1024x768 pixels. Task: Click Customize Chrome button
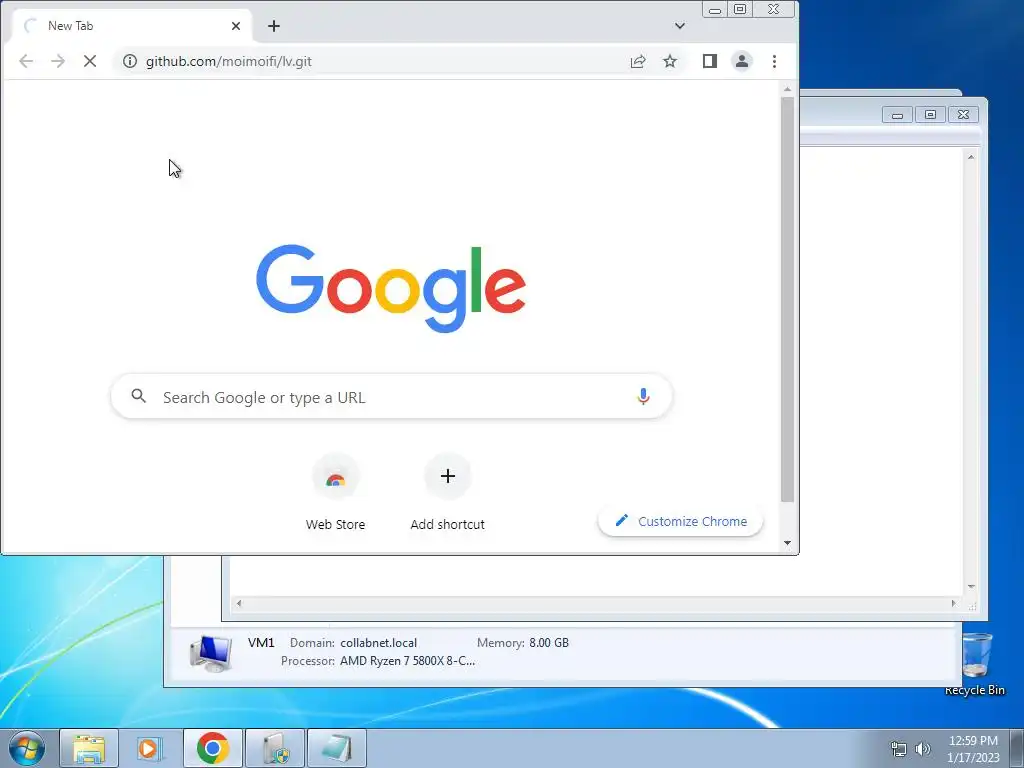pyautogui.click(x=680, y=521)
